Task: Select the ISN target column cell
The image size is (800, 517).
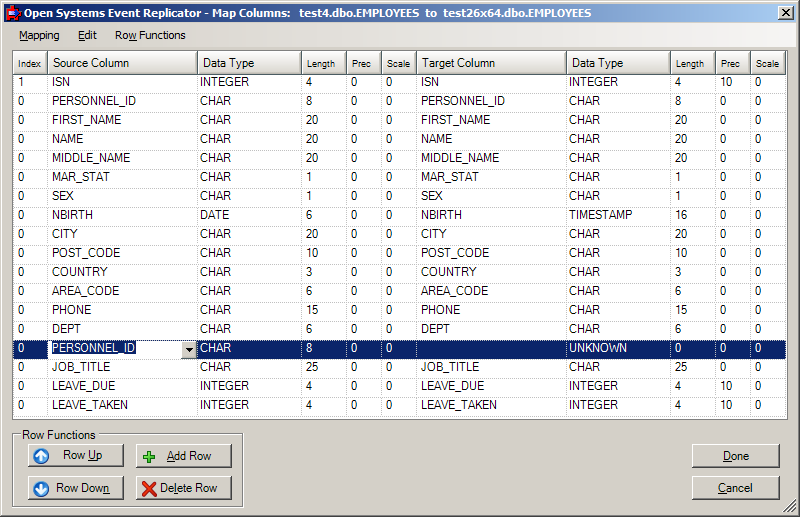Action: [491, 82]
